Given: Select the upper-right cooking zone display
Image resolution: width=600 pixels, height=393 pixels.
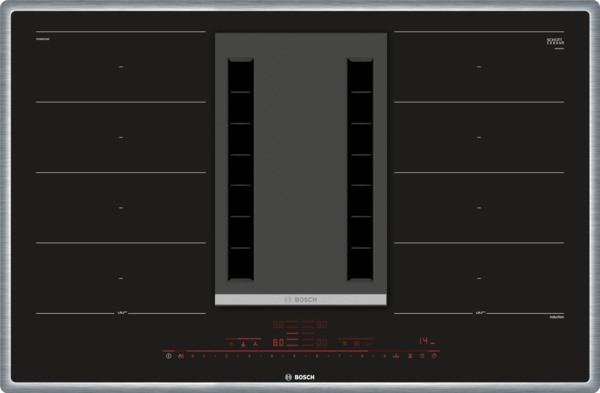Looking at the screenshot, I should point(322,325).
